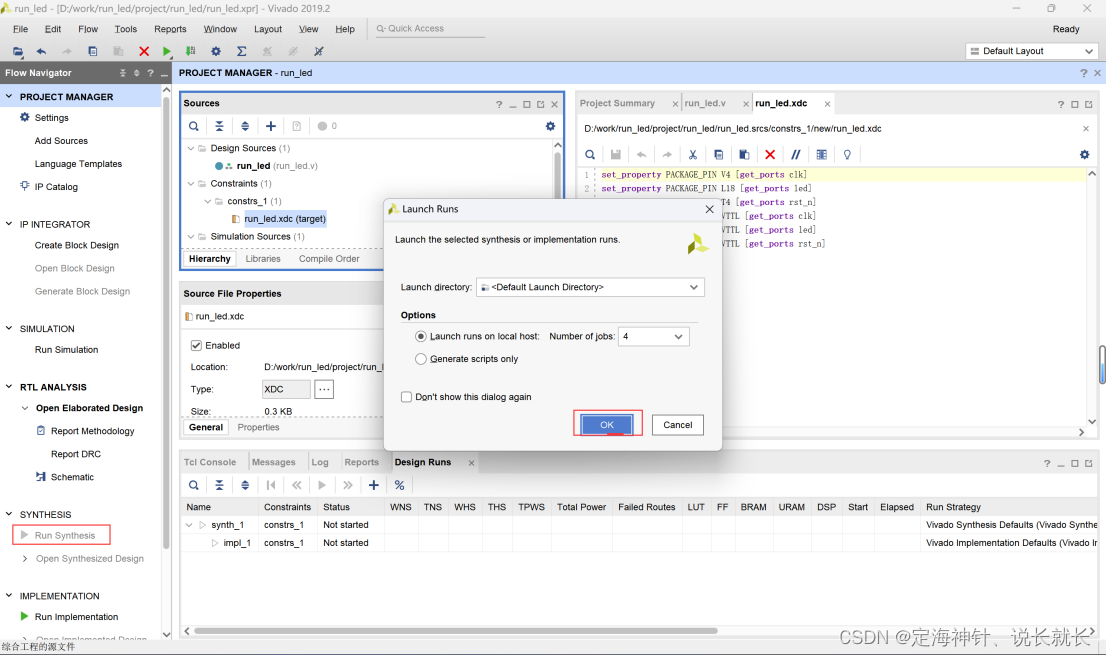Click Collapse All icon in Sources panel
The image size is (1106, 656).
(219, 126)
